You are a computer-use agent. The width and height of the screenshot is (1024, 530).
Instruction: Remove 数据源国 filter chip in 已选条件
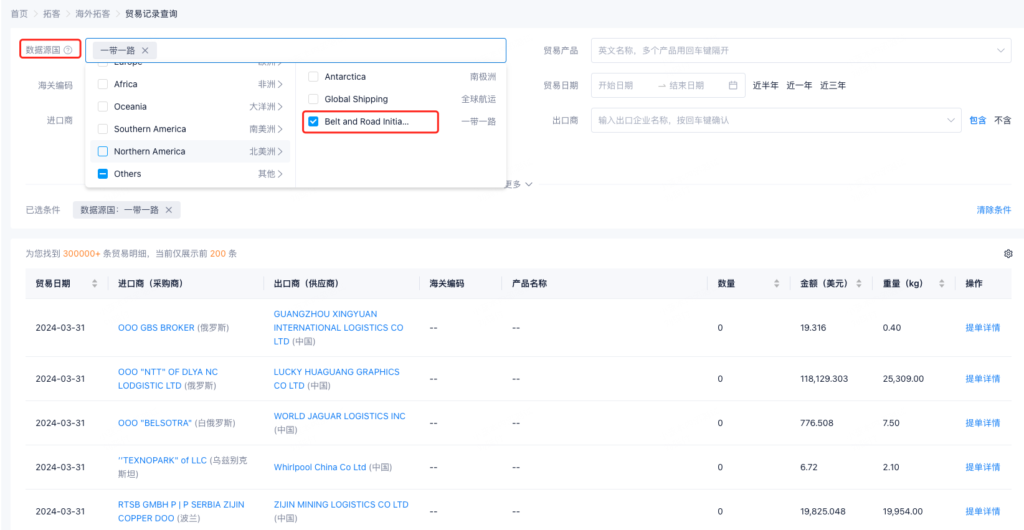coord(169,210)
